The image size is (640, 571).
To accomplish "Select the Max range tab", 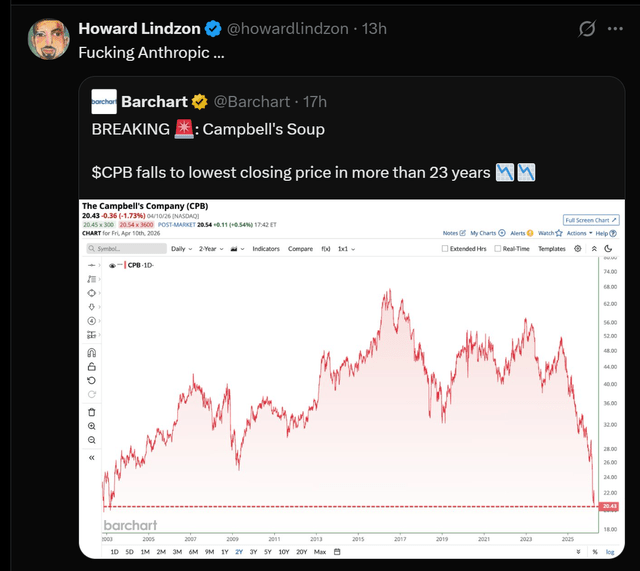I will [320, 551].
